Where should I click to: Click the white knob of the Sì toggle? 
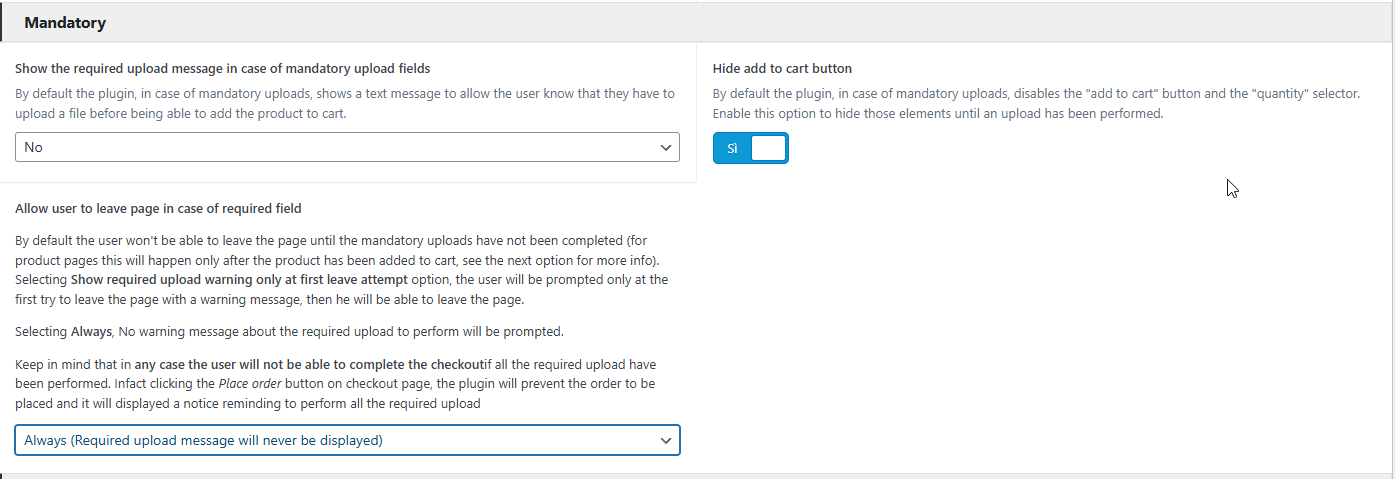coord(768,148)
